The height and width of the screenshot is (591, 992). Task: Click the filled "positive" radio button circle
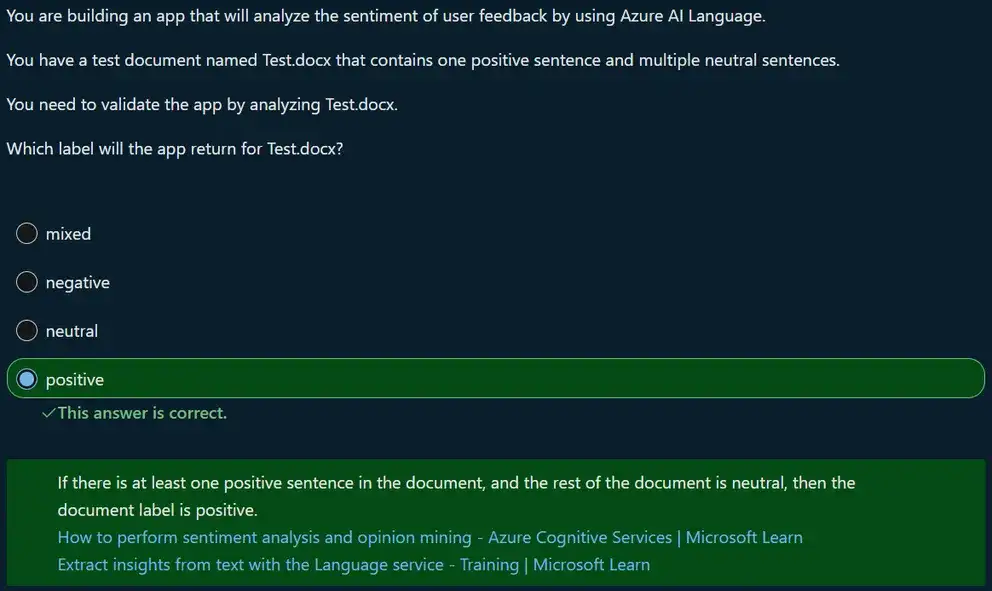click(27, 380)
